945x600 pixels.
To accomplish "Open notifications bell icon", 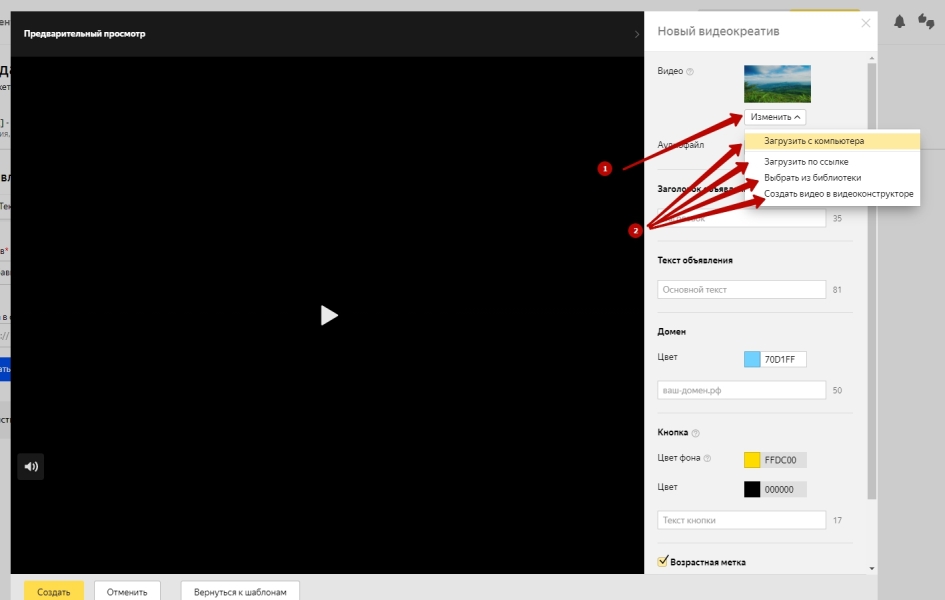I will coord(899,22).
